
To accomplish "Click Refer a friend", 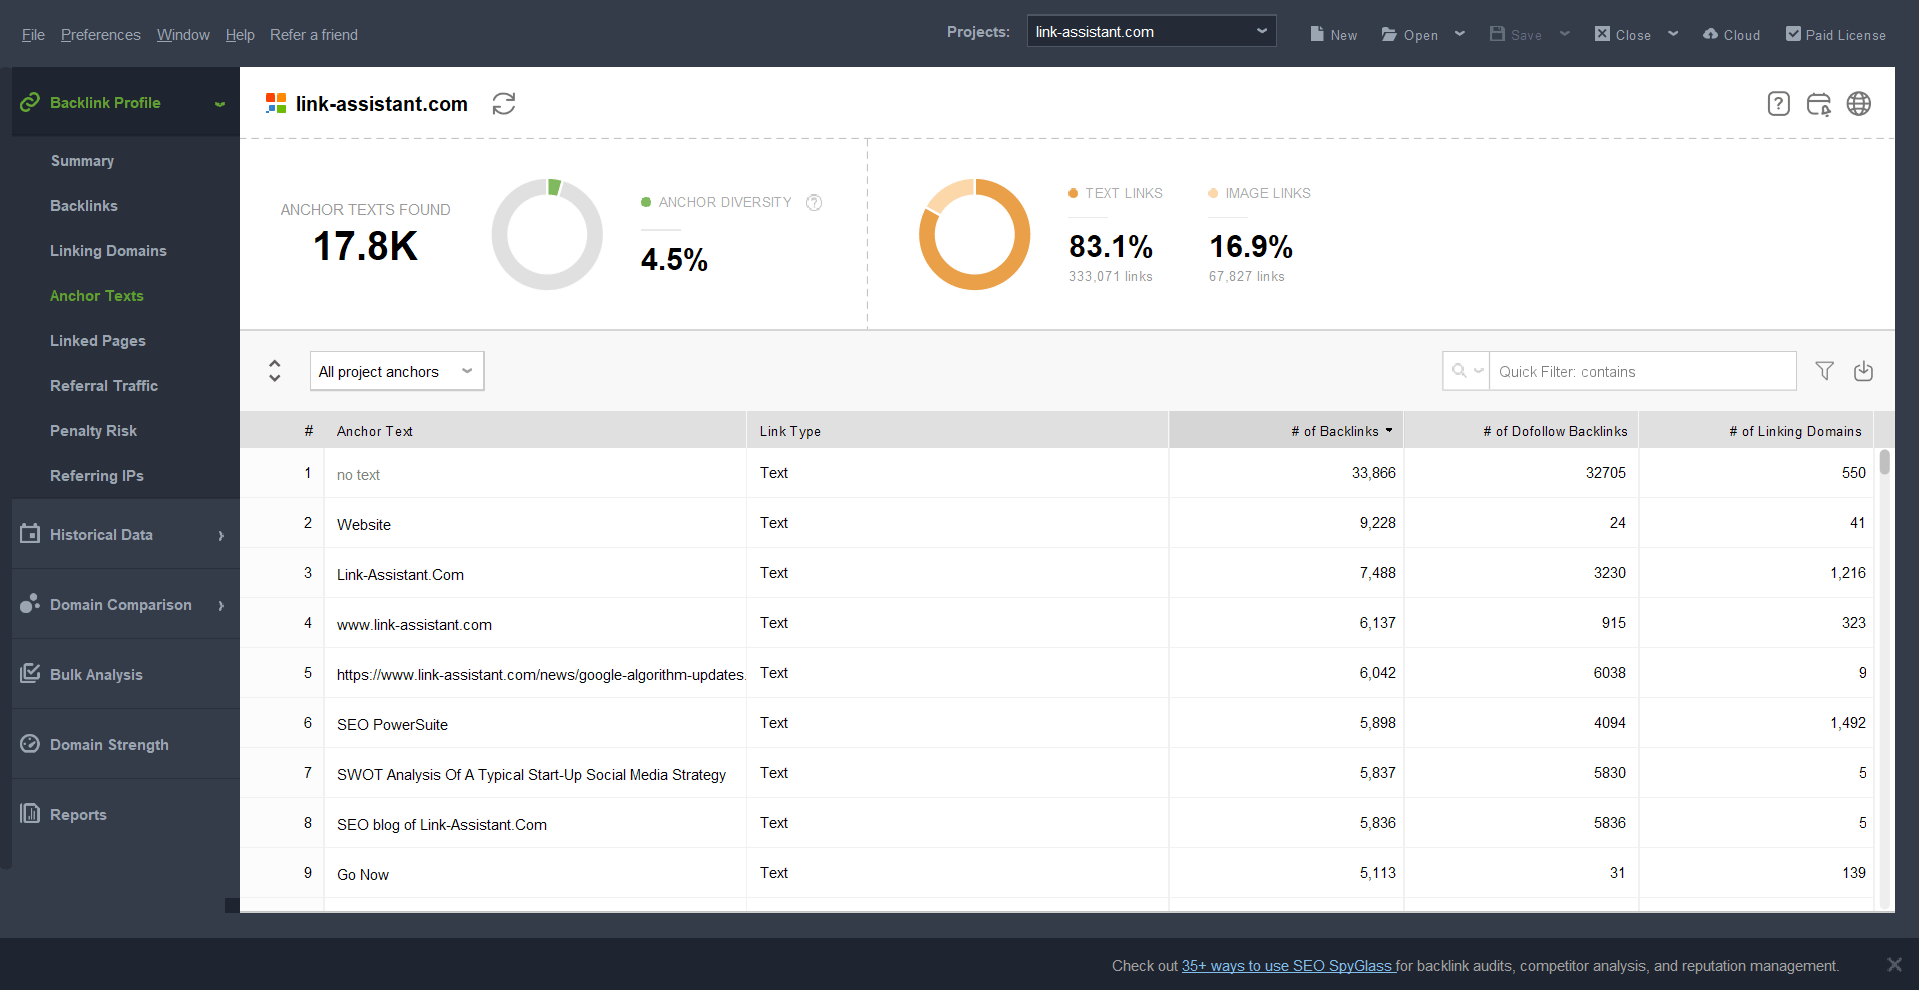I will pyautogui.click(x=314, y=35).
